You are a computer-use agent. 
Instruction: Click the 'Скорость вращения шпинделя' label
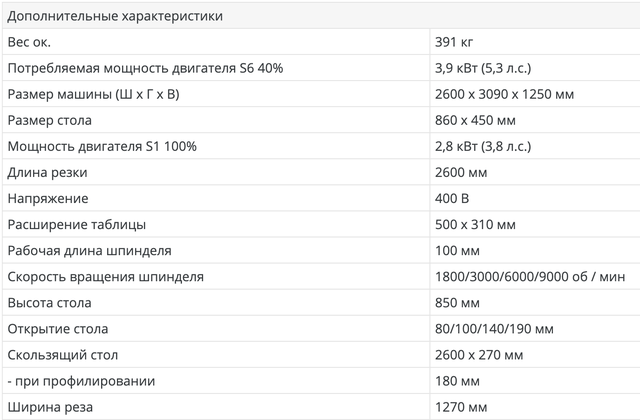click(105, 276)
